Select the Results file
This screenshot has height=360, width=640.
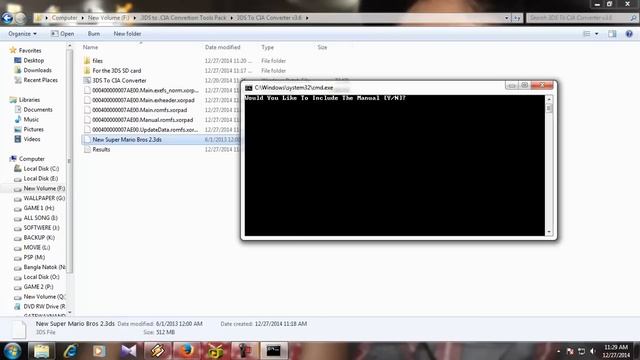point(101,149)
